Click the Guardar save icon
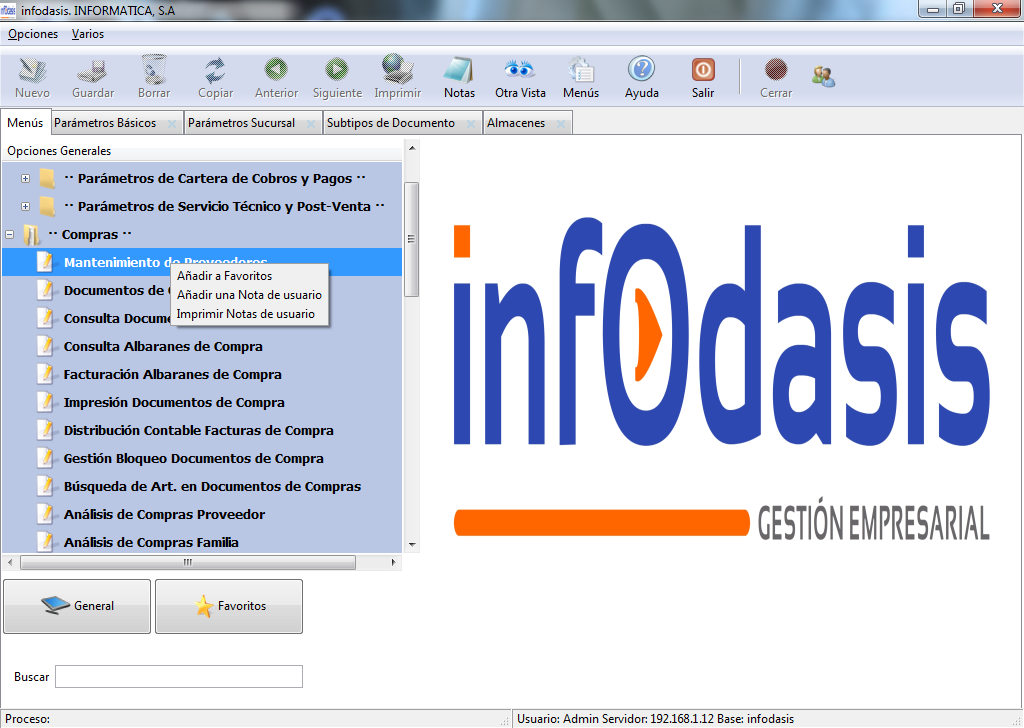 tap(93, 71)
